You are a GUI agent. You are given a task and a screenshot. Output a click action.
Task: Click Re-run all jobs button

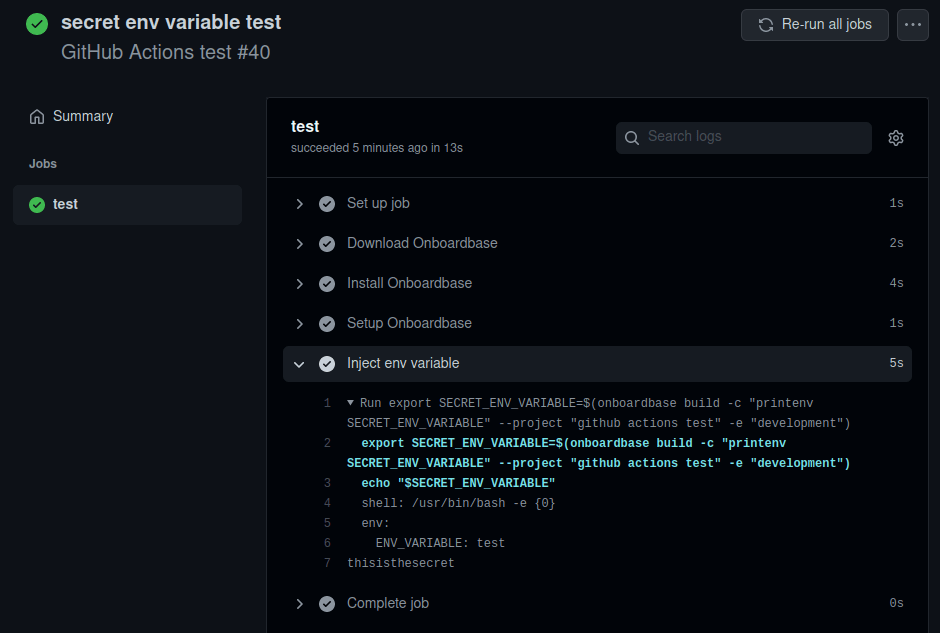pos(815,25)
